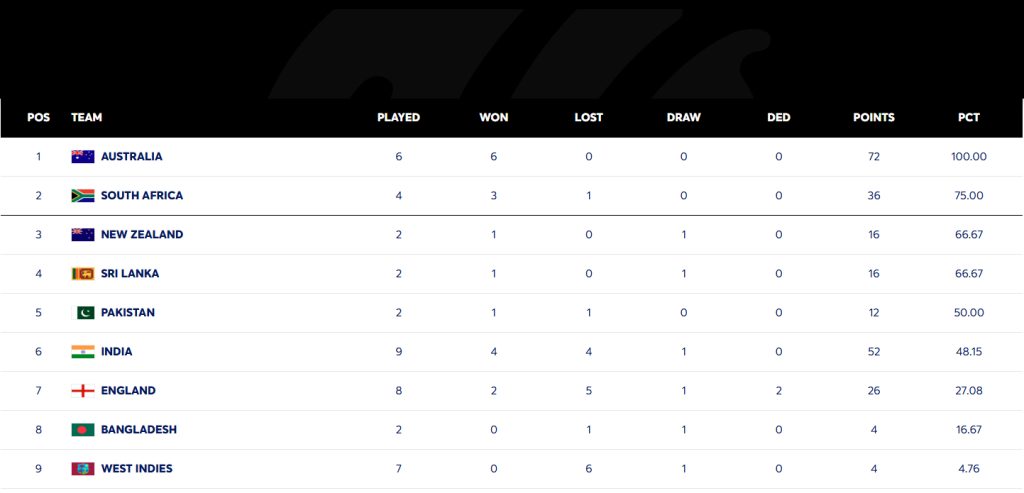
Task: Click the Bangladesh flag icon
Action: pos(83,430)
